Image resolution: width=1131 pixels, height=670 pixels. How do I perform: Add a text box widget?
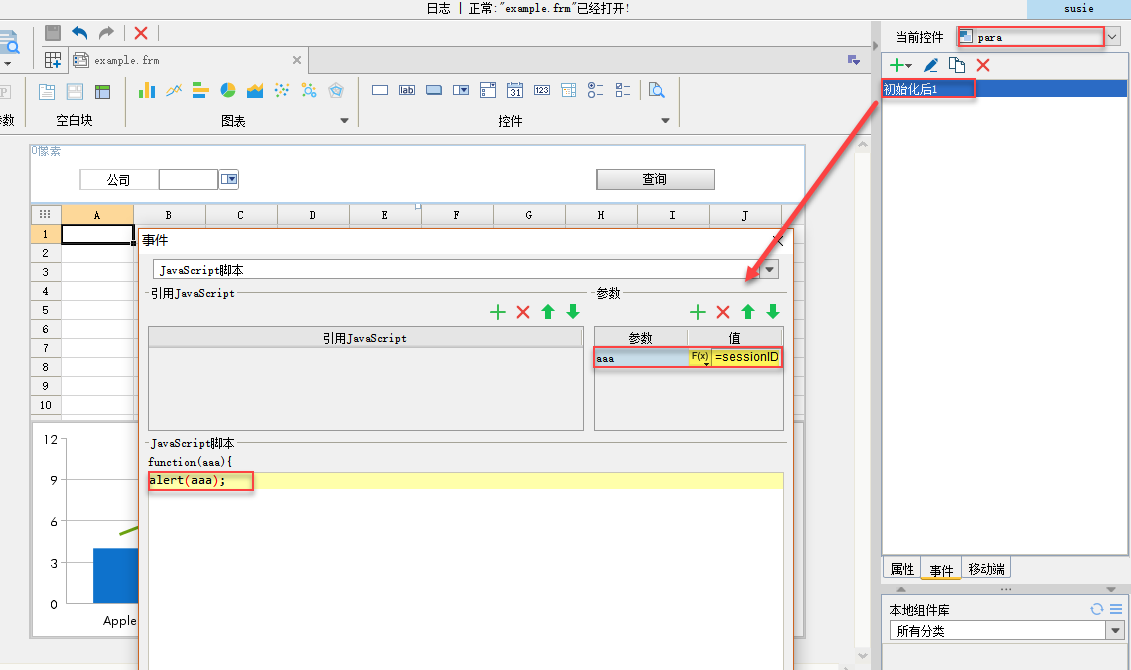(380, 90)
